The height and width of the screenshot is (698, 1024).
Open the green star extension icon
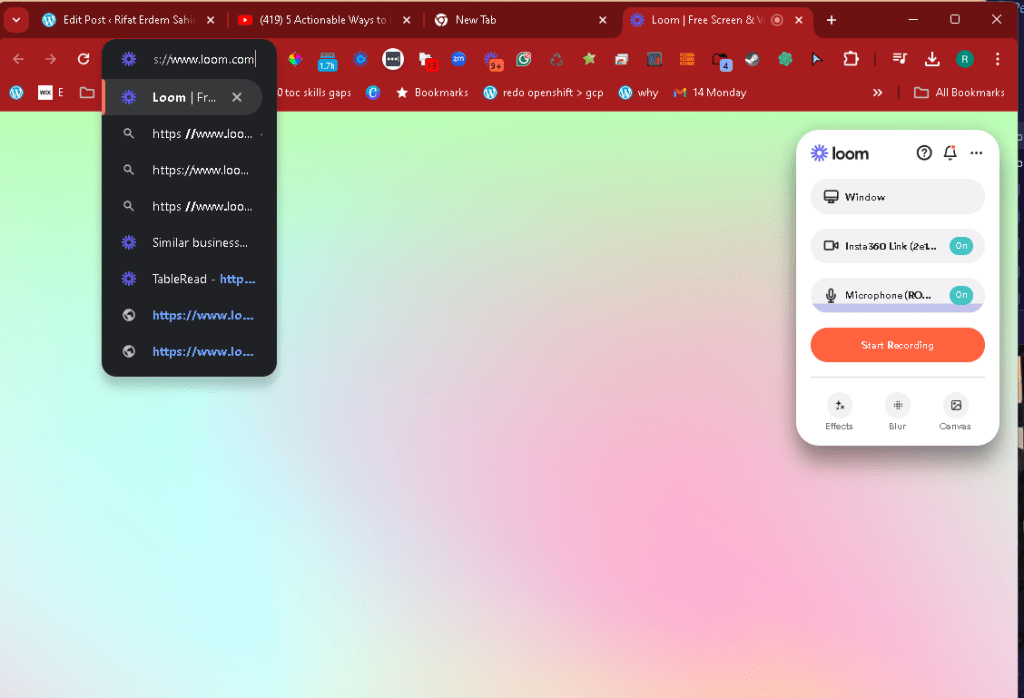tap(589, 59)
